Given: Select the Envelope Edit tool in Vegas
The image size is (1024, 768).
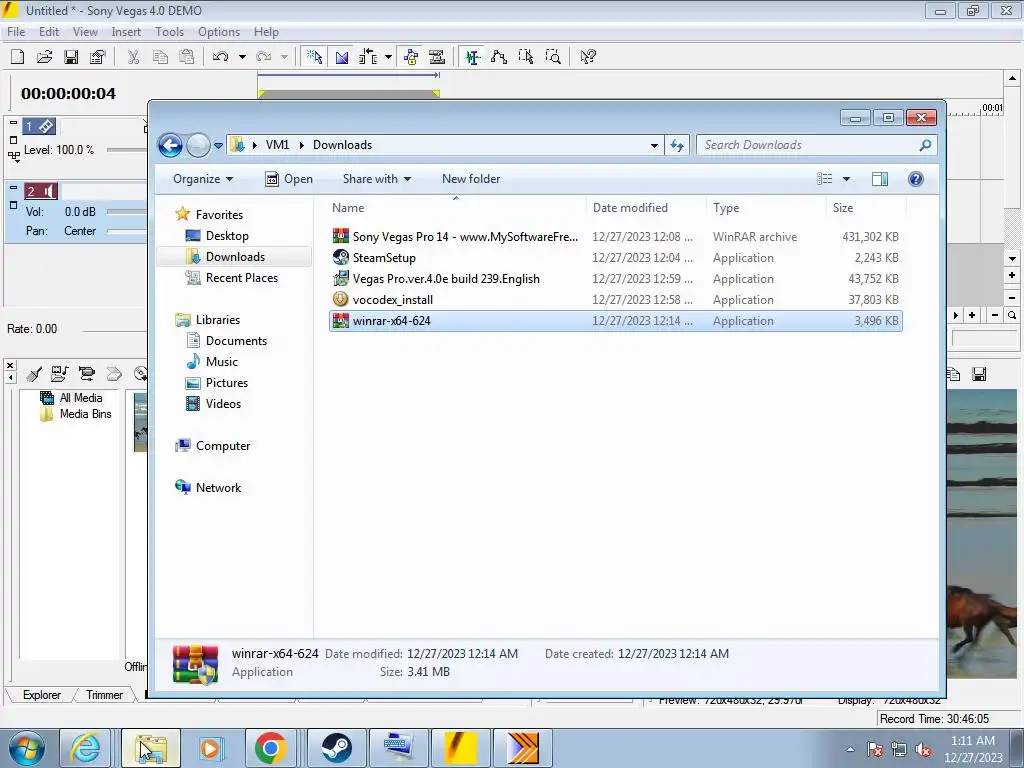Looking at the screenshot, I should pyautogui.click(x=499, y=57).
